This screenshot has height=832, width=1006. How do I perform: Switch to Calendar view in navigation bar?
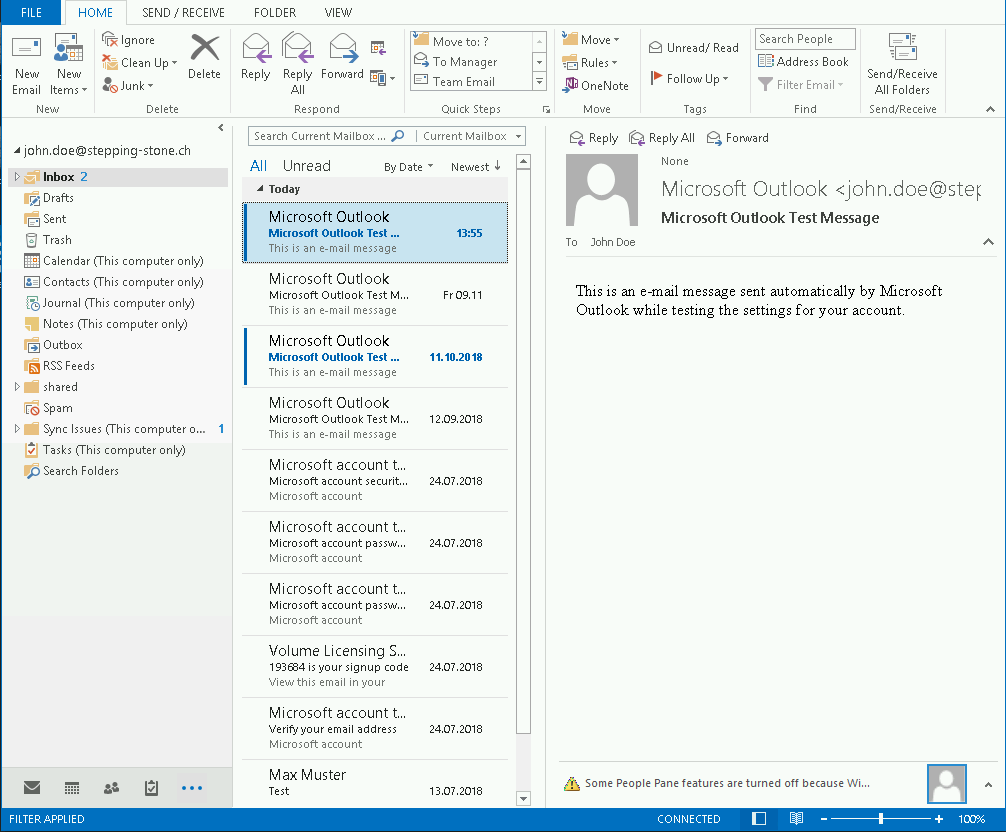click(72, 788)
